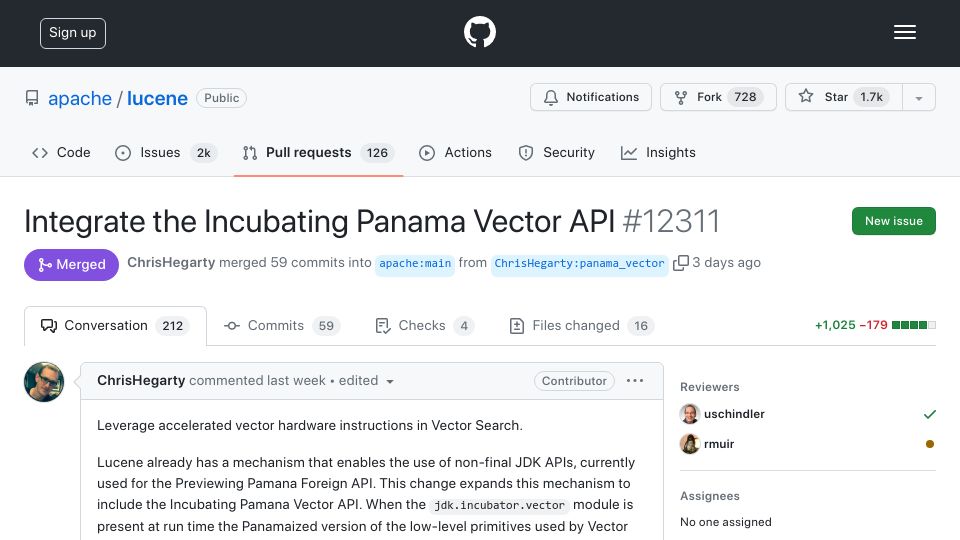
Task: Click the +1,025 additions count
Action: 835,325
